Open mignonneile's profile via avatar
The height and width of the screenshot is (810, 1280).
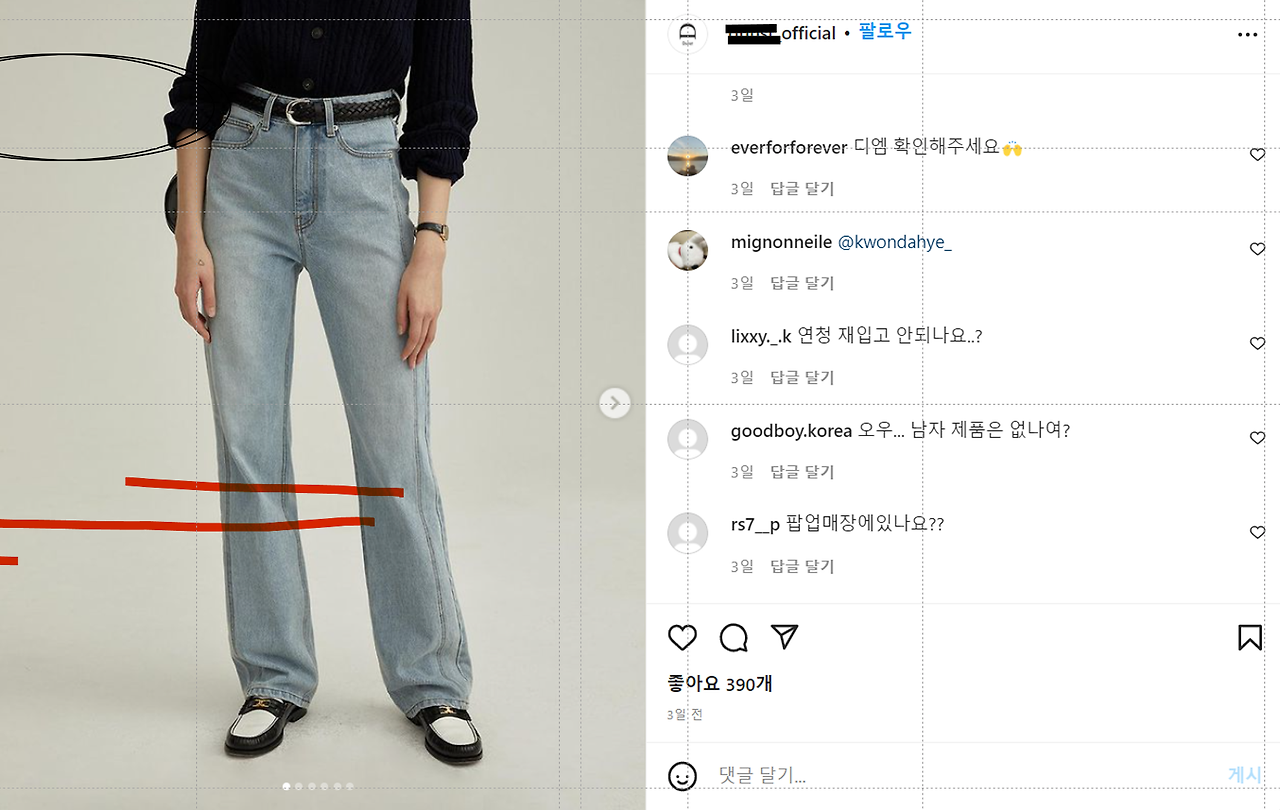tap(688, 250)
